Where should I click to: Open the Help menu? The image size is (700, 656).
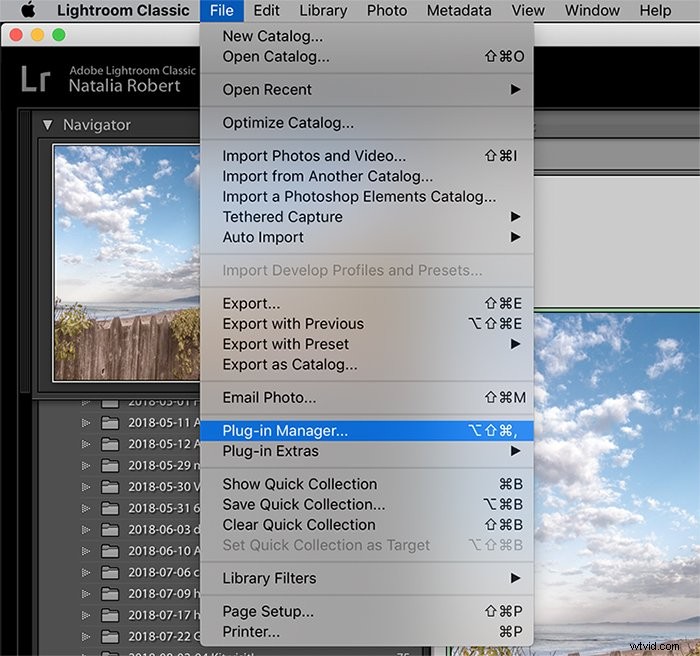[655, 10]
